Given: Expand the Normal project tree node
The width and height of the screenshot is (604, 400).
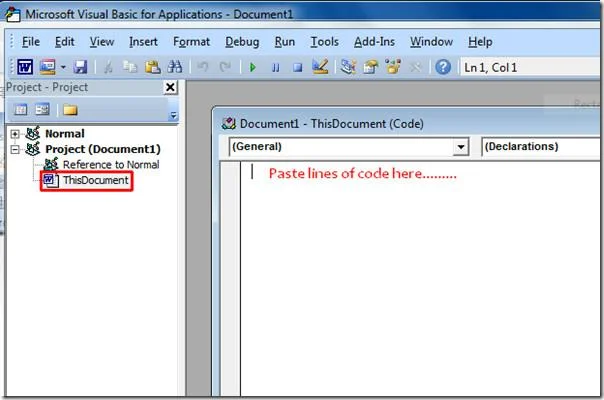Looking at the screenshot, I should 15,134.
